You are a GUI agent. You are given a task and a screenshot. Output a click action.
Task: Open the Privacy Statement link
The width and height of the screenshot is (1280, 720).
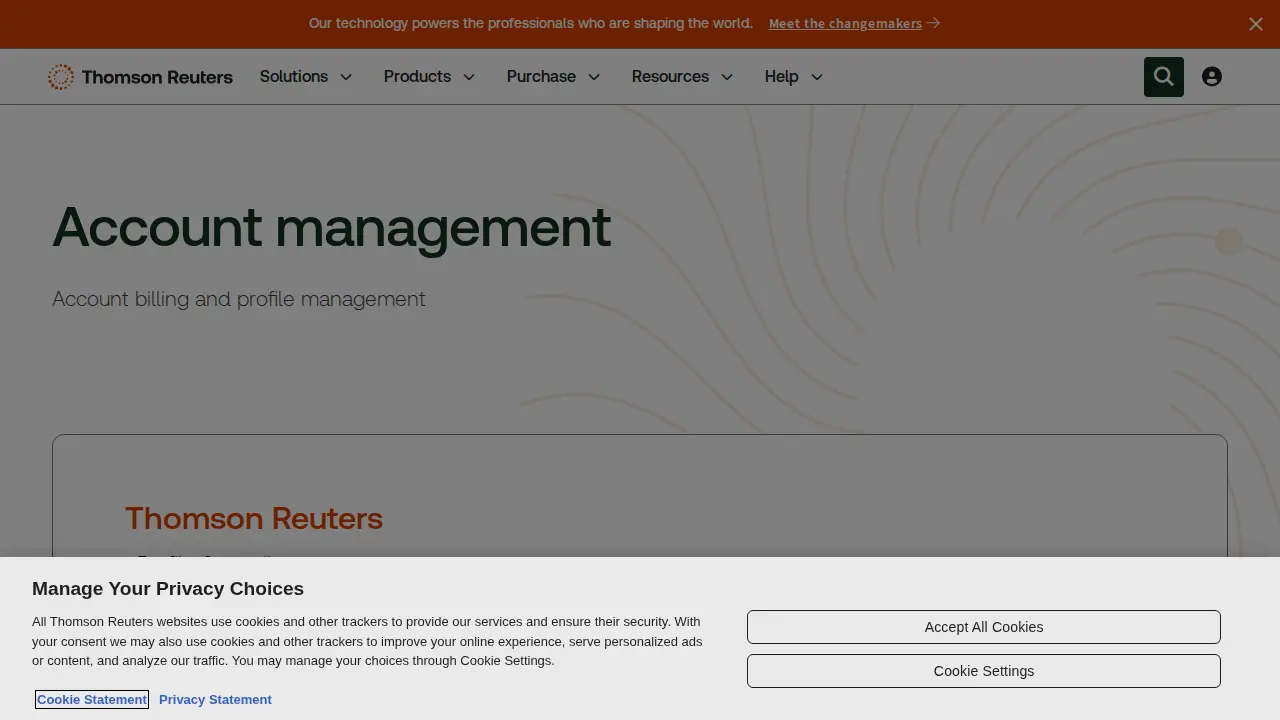click(215, 699)
